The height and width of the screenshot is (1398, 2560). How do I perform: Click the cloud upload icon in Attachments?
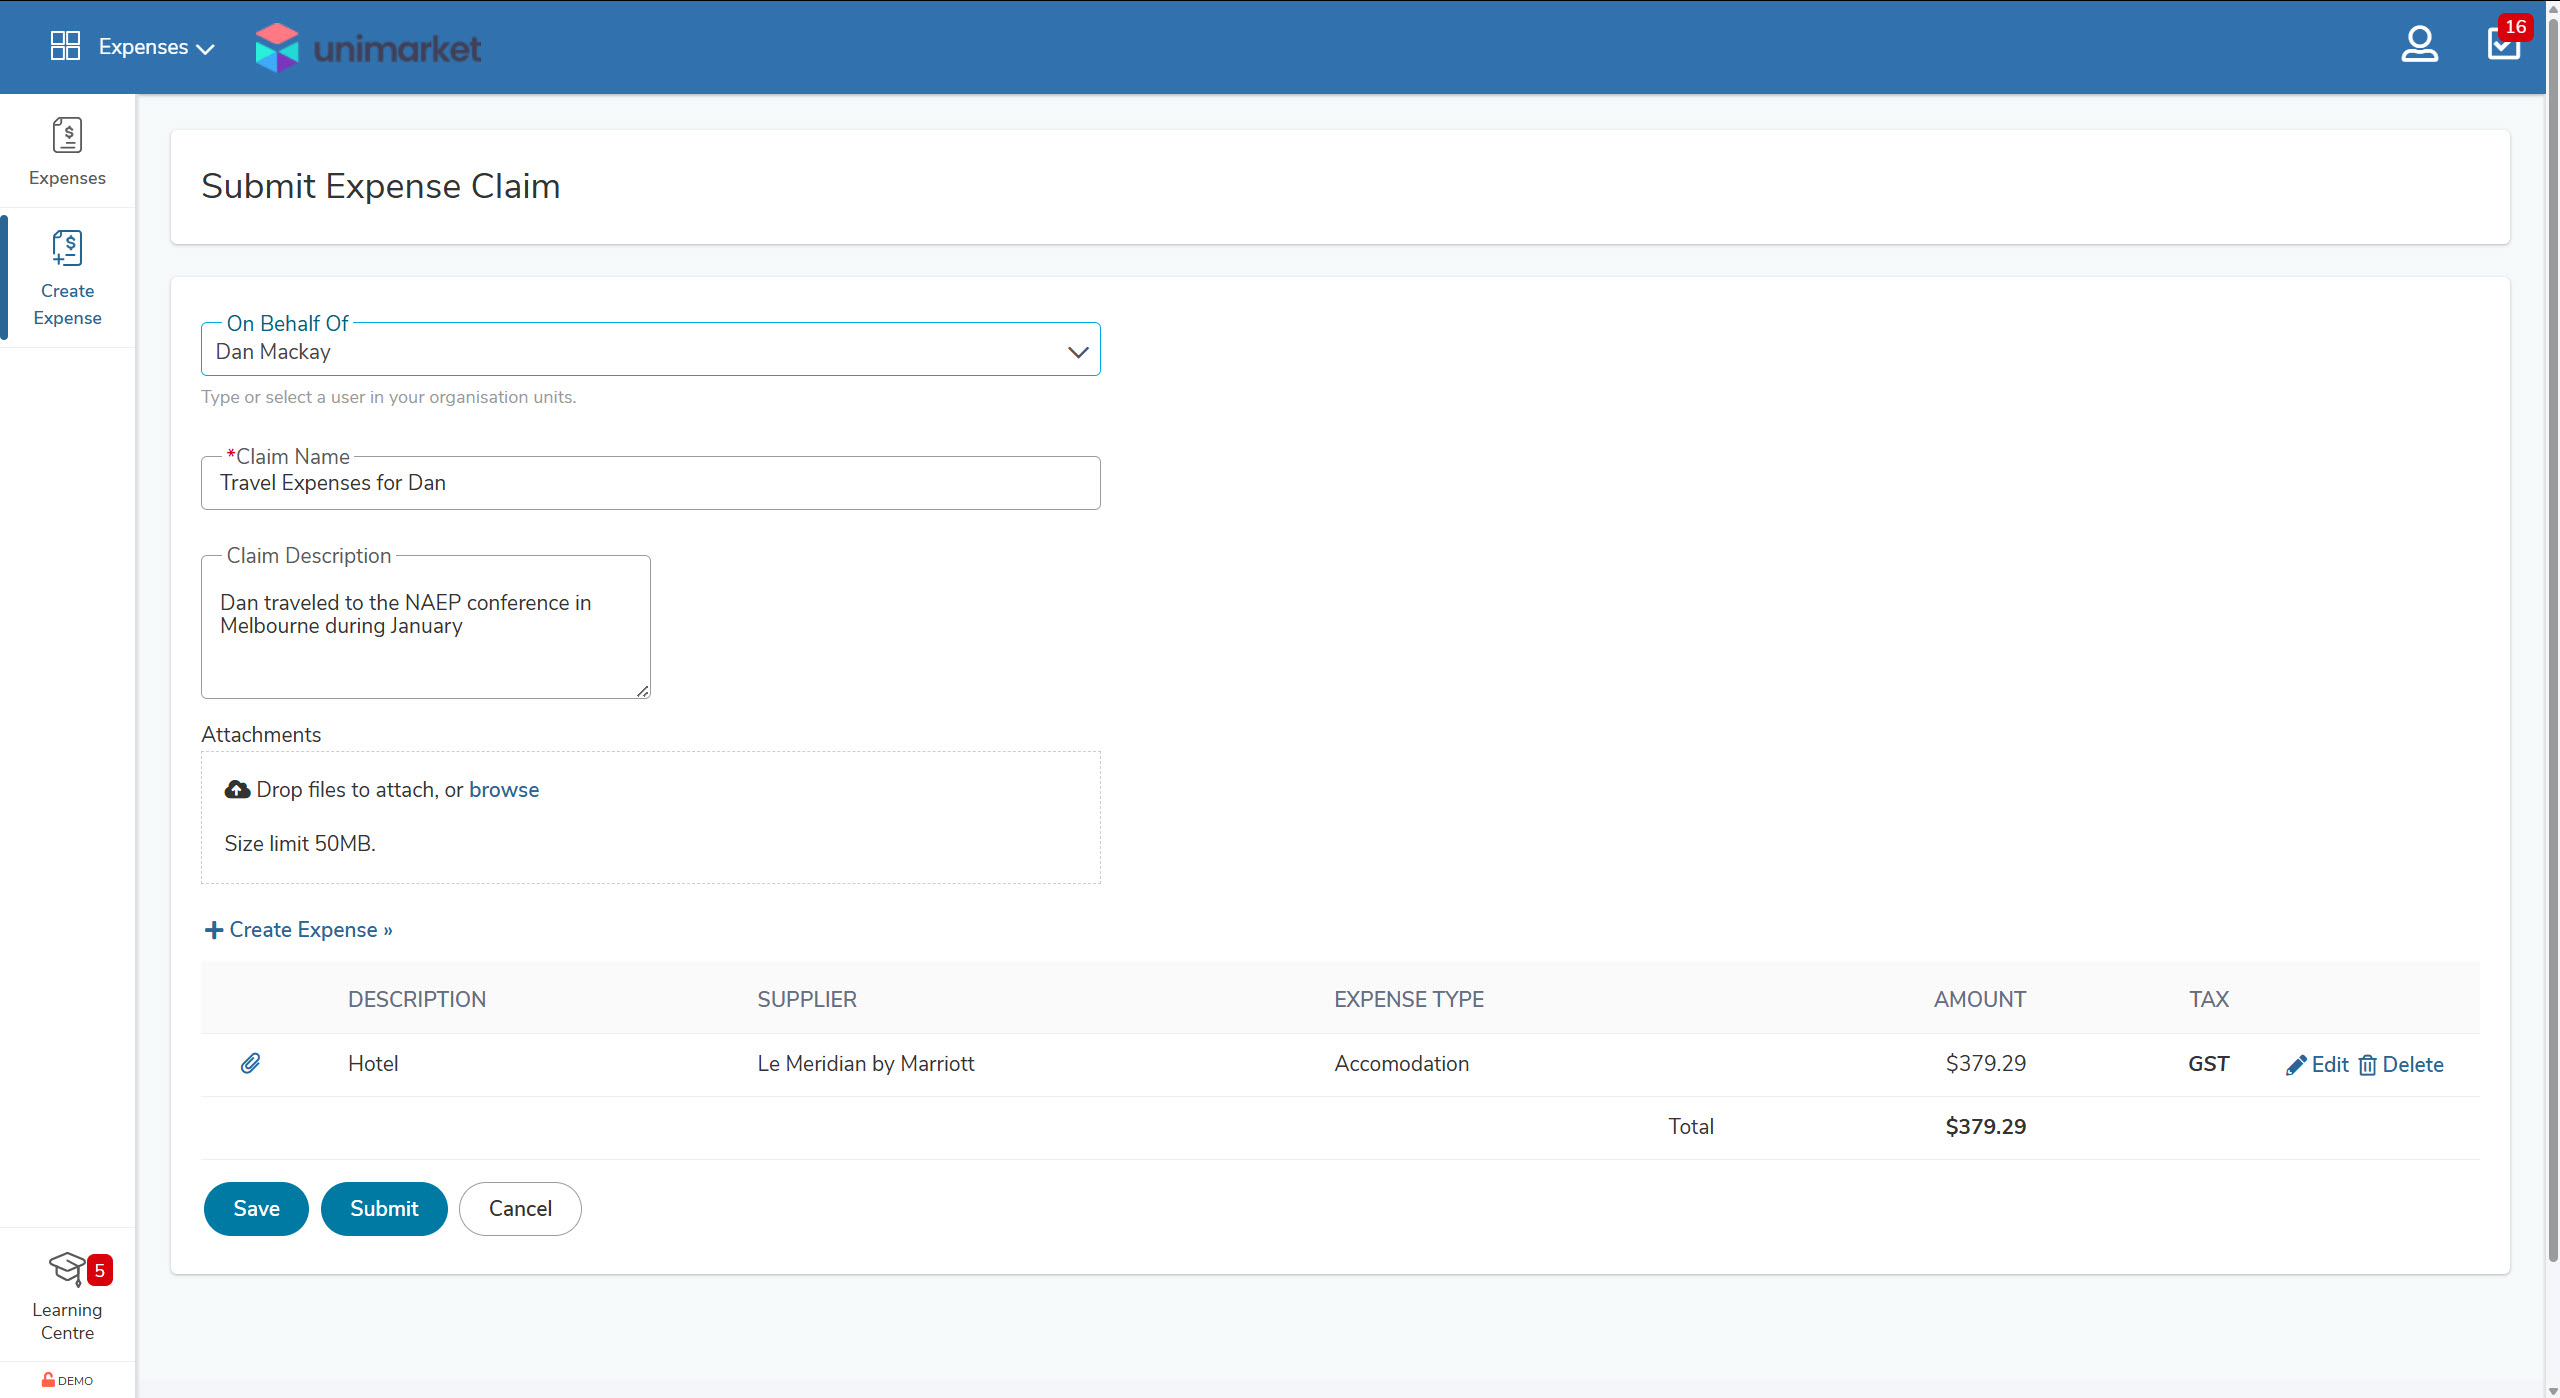pyautogui.click(x=237, y=790)
